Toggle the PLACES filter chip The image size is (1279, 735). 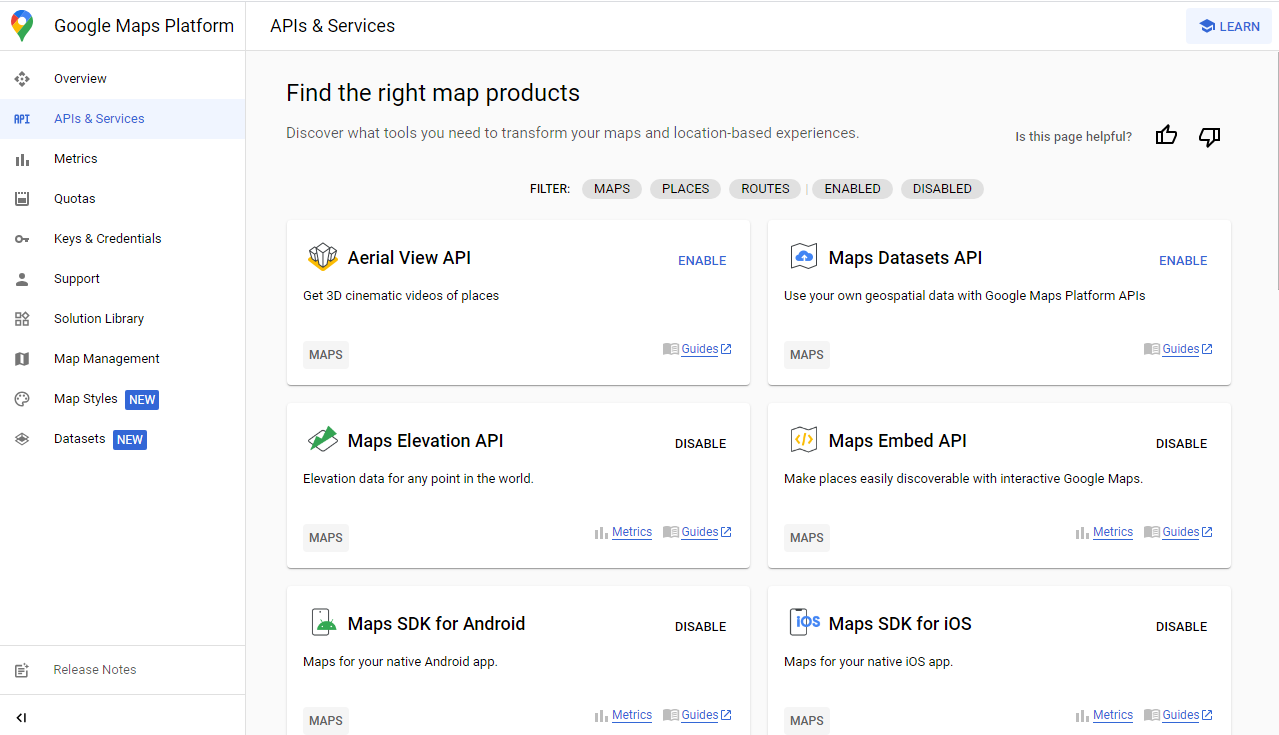[685, 189]
